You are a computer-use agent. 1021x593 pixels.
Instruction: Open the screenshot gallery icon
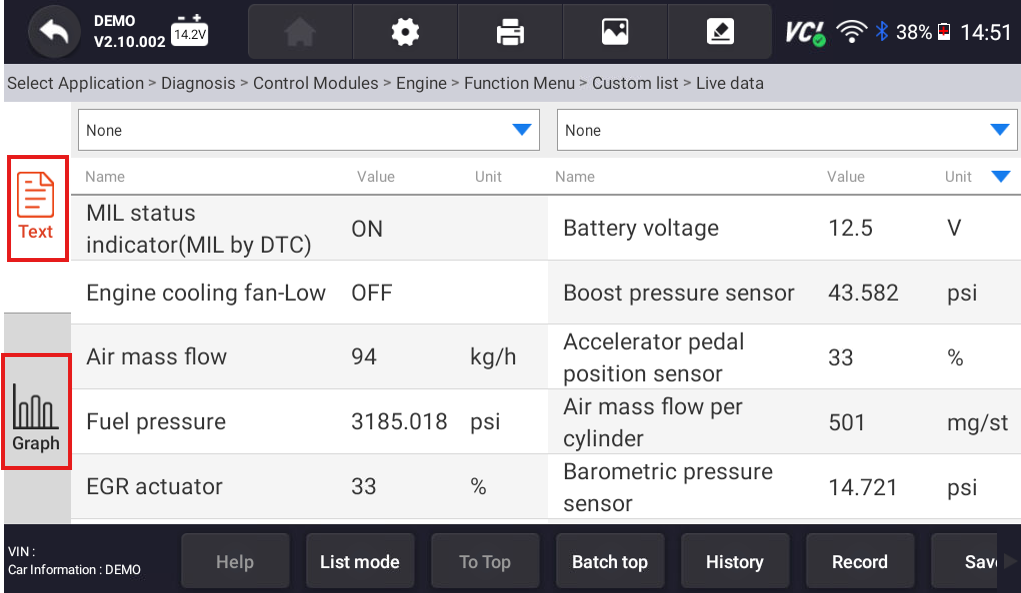pyautogui.click(x=613, y=31)
